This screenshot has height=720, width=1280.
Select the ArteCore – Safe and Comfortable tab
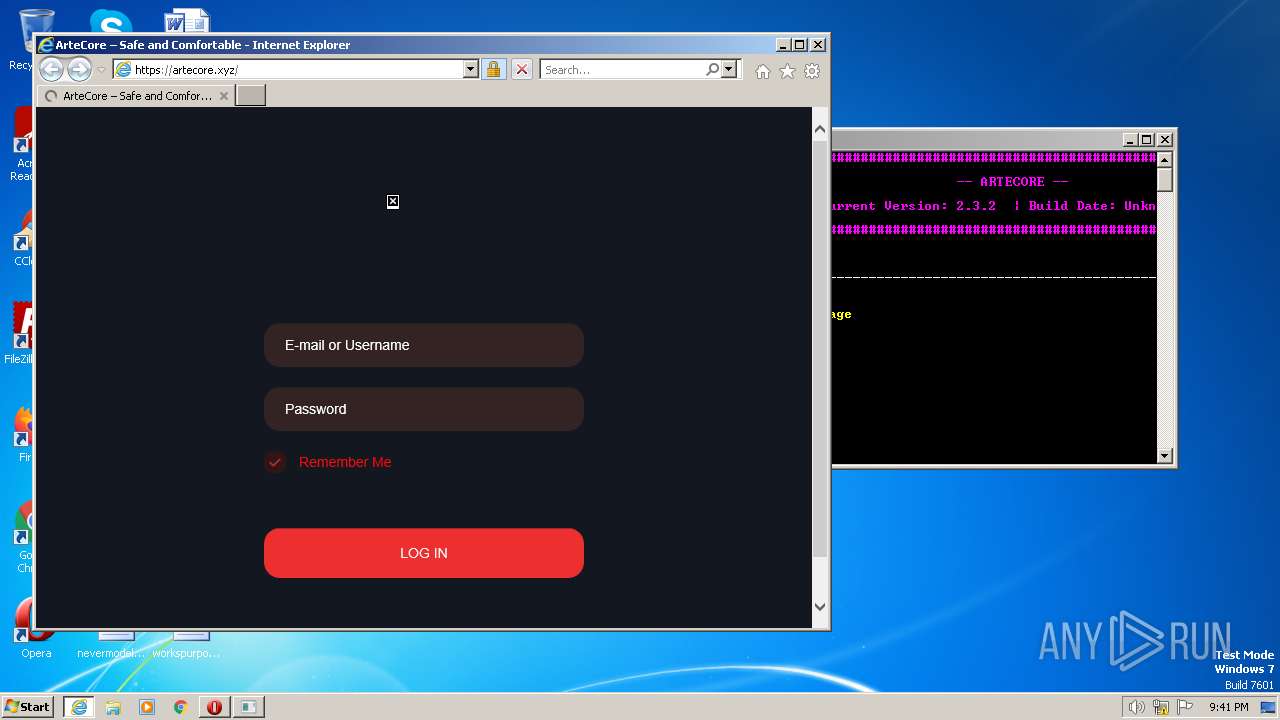point(137,96)
